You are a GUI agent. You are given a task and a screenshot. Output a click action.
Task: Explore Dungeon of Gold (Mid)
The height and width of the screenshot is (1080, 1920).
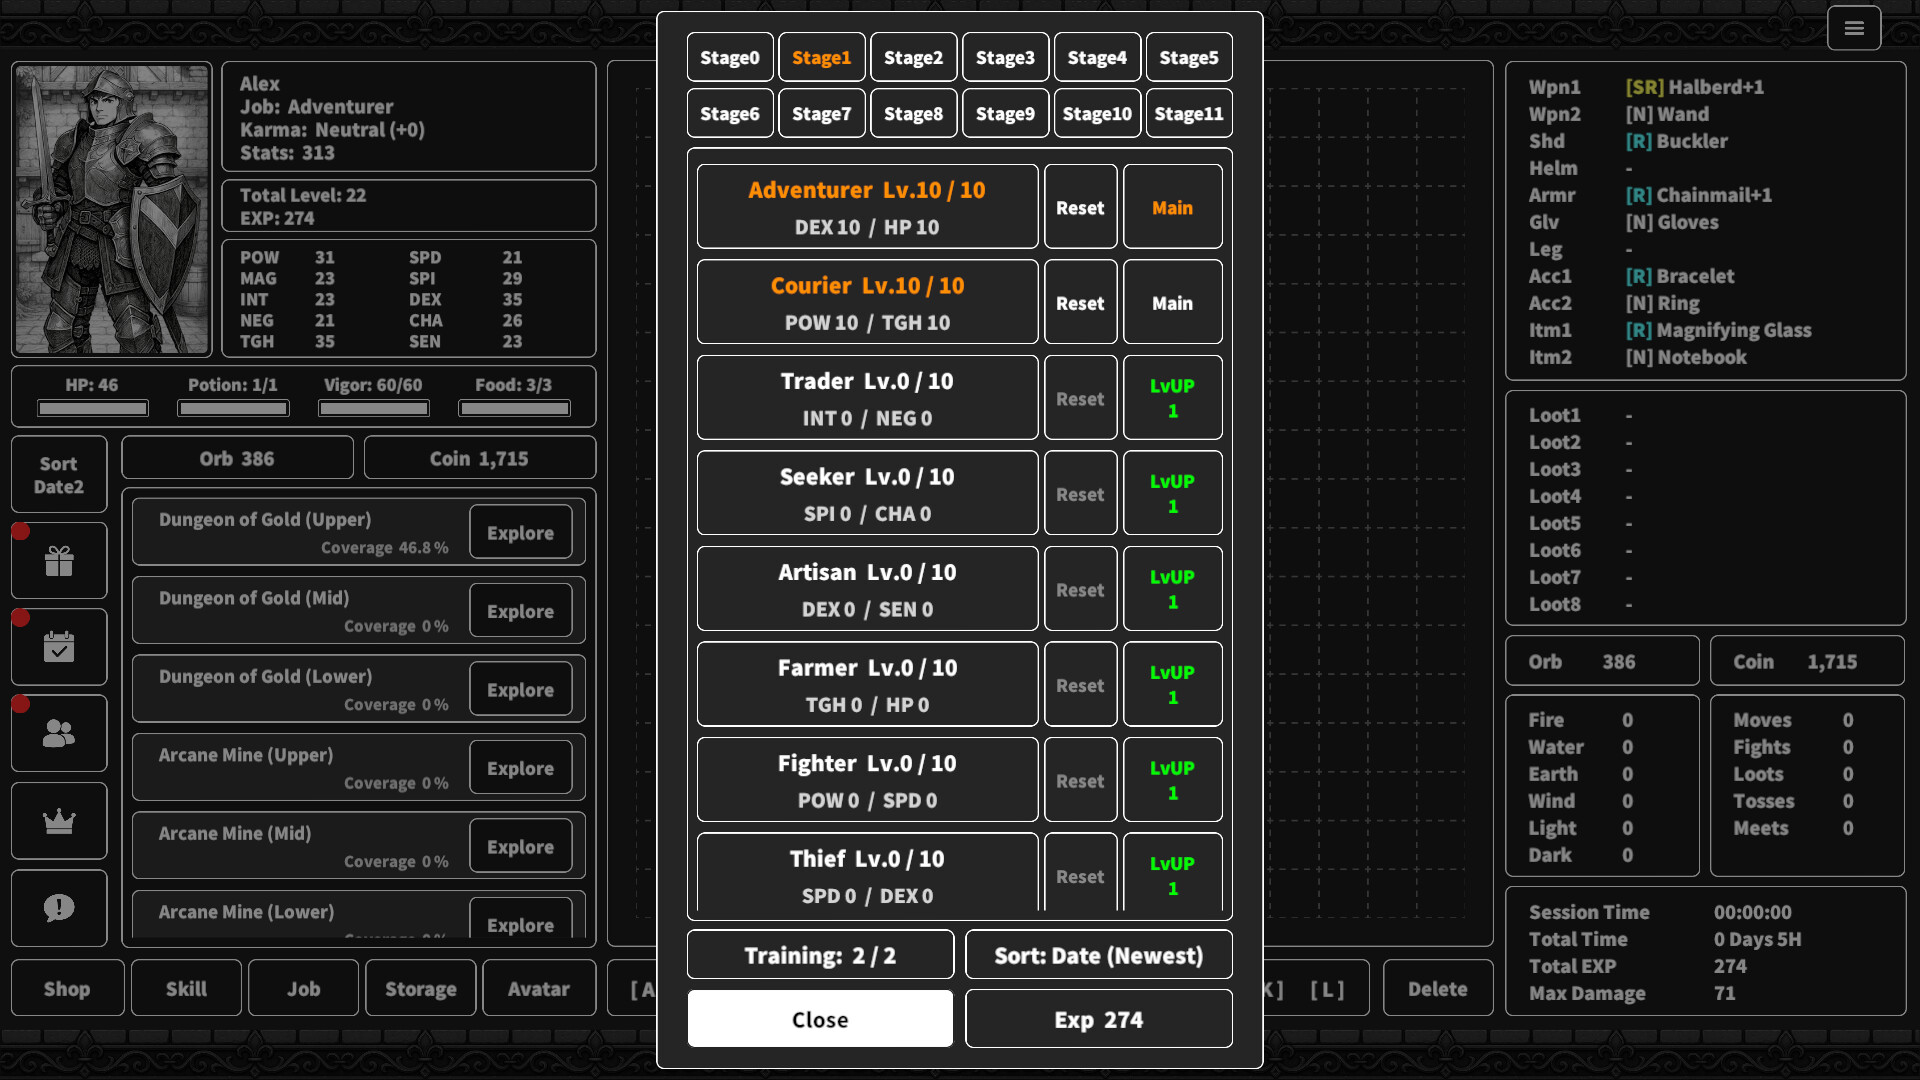pos(520,610)
